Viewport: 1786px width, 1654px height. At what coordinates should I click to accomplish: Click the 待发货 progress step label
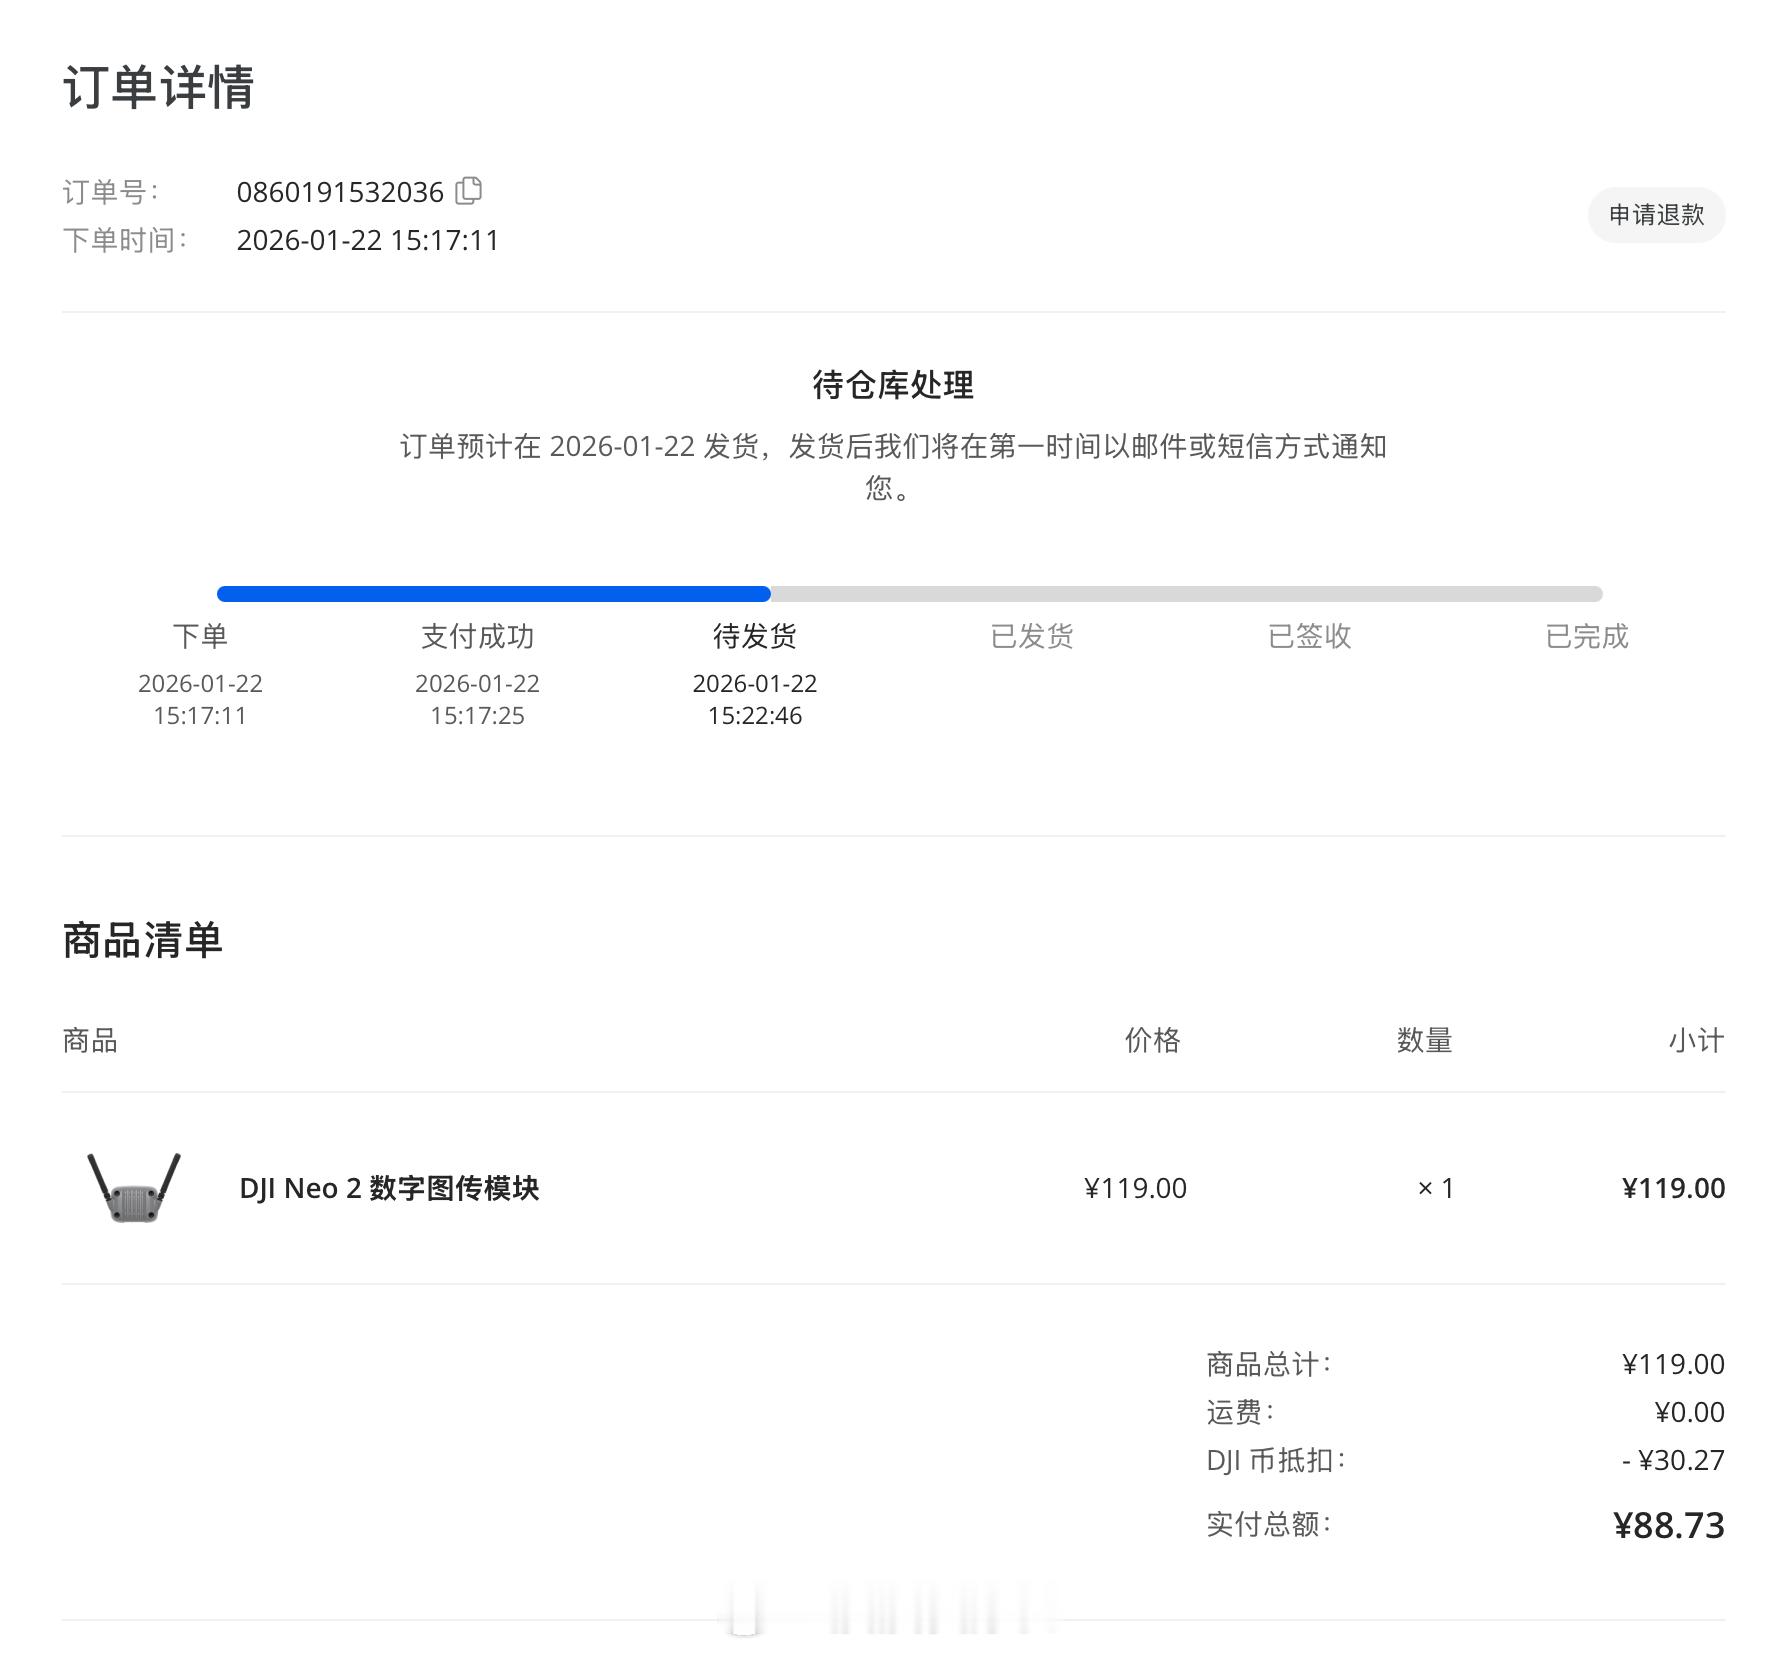click(x=755, y=636)
